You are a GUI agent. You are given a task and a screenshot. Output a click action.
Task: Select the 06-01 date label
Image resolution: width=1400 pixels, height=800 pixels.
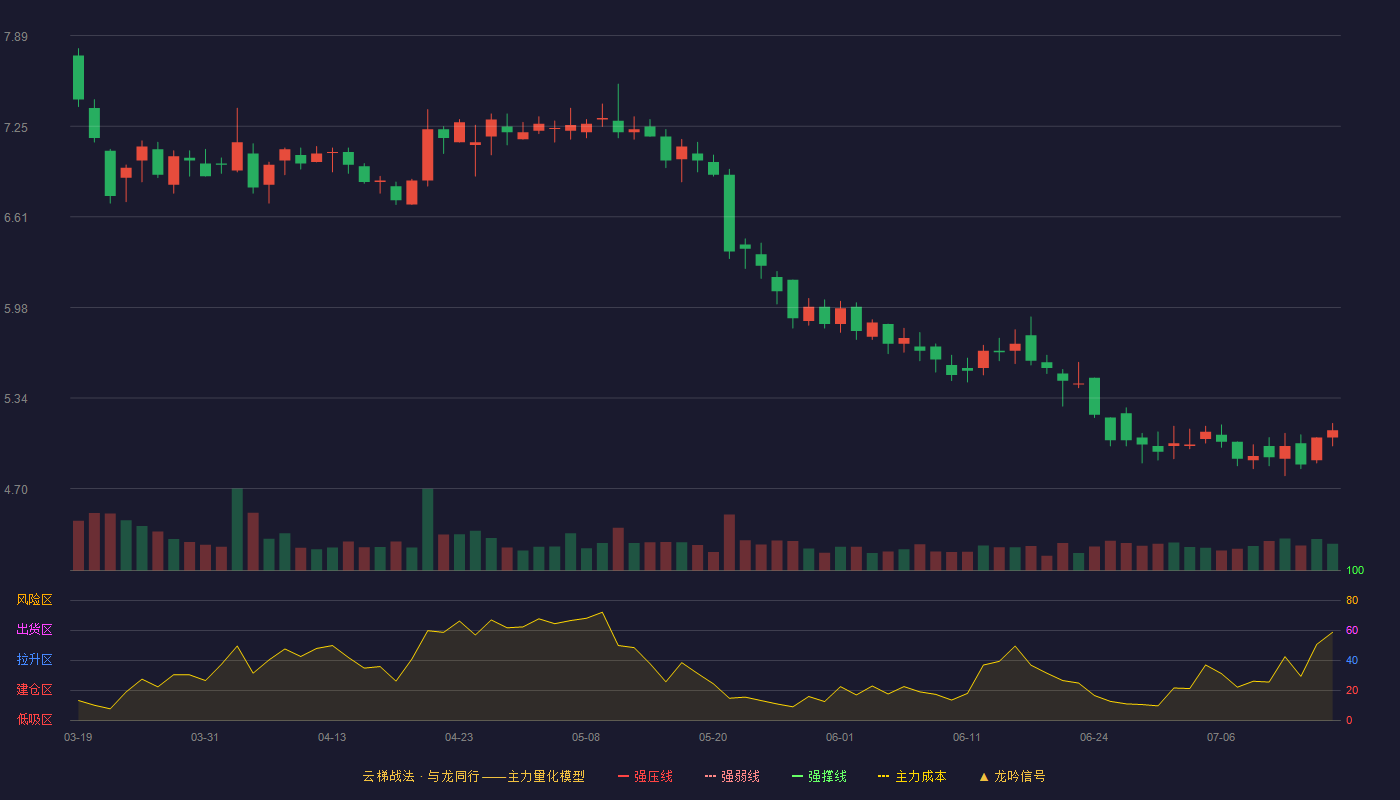[x=840, y=737]
